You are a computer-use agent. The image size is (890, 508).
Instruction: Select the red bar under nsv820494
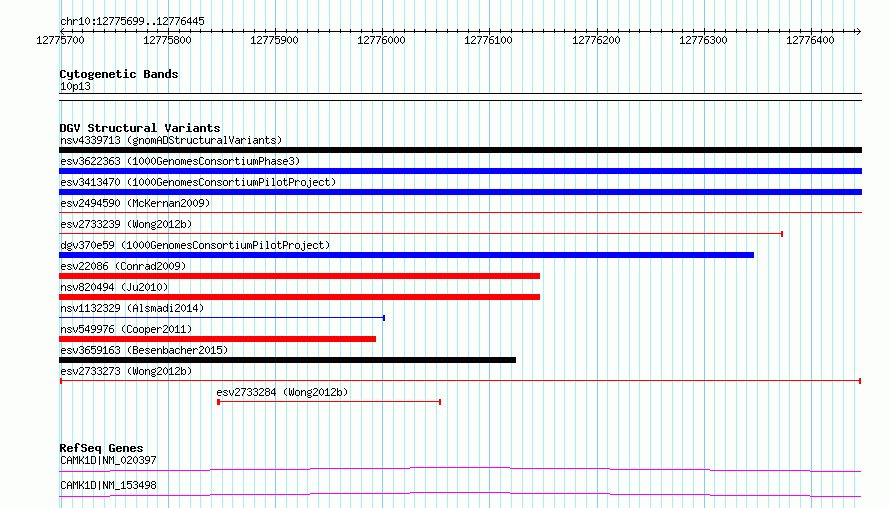click(x=300, y=297)
